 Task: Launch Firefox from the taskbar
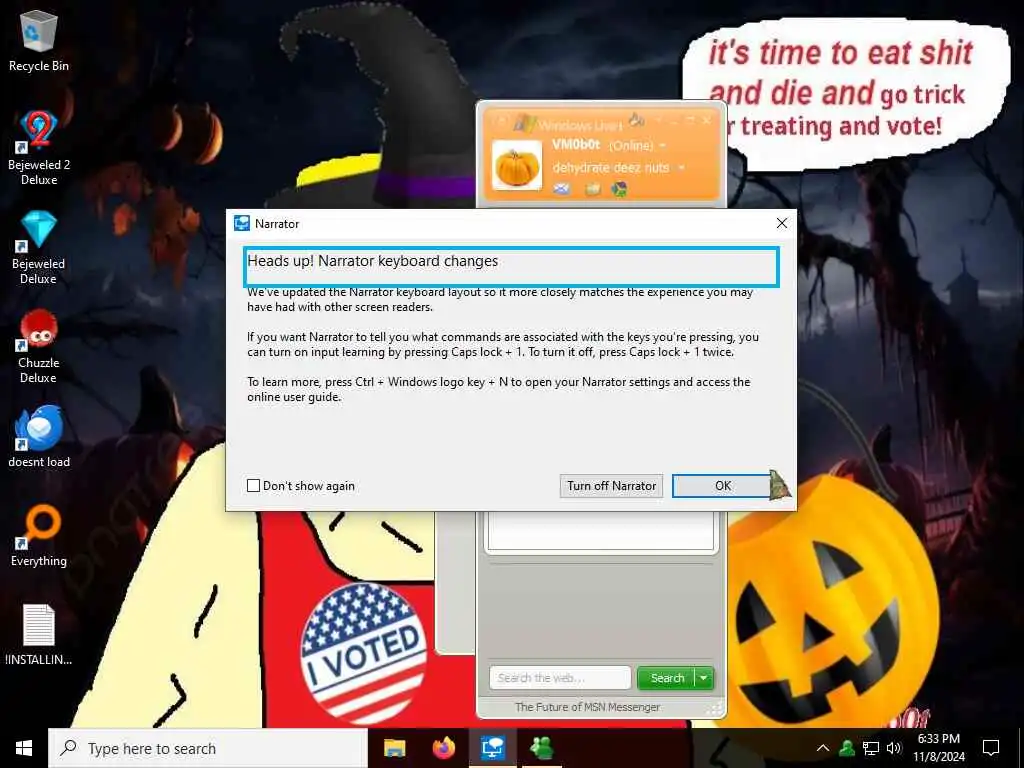(x=444, y=748)
